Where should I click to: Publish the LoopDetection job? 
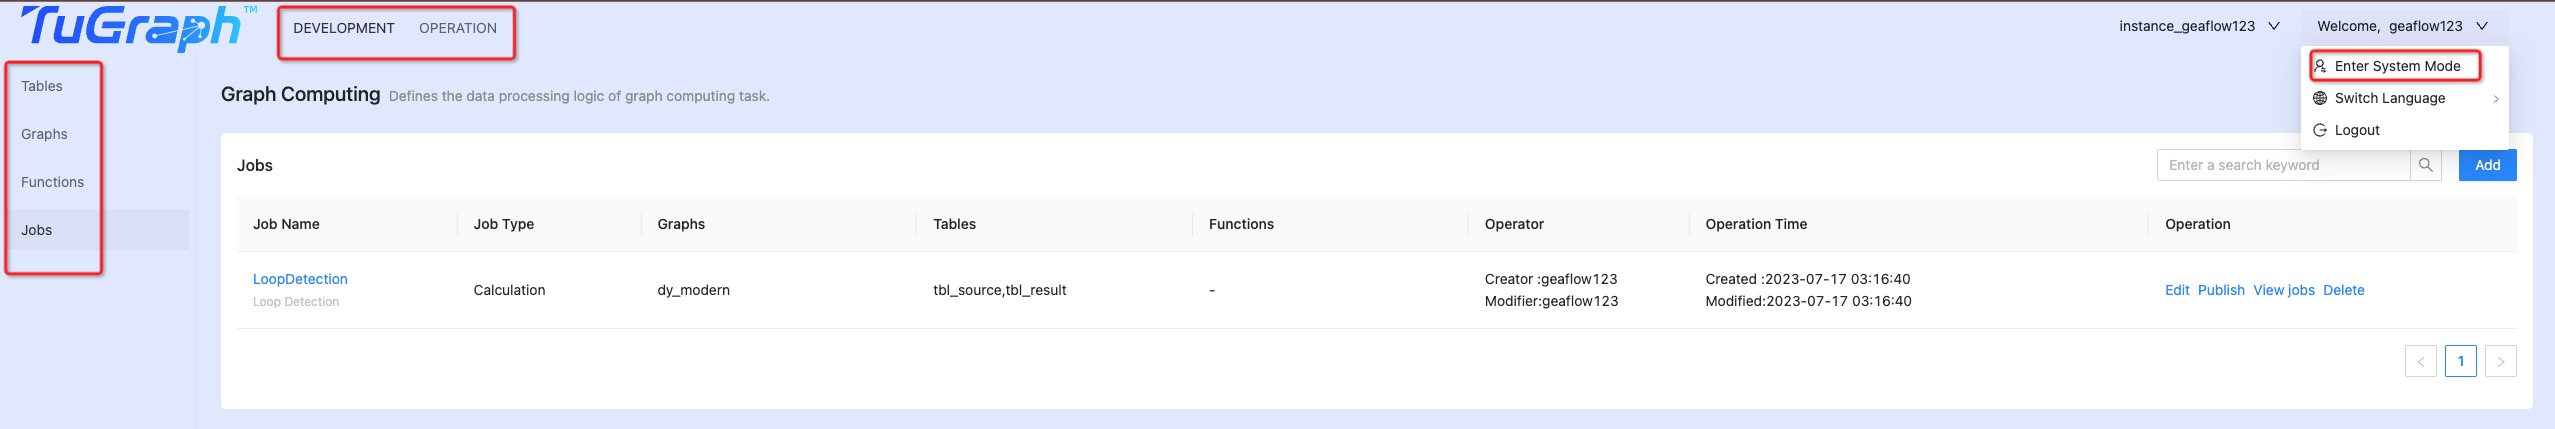(x=2221, y=290)
